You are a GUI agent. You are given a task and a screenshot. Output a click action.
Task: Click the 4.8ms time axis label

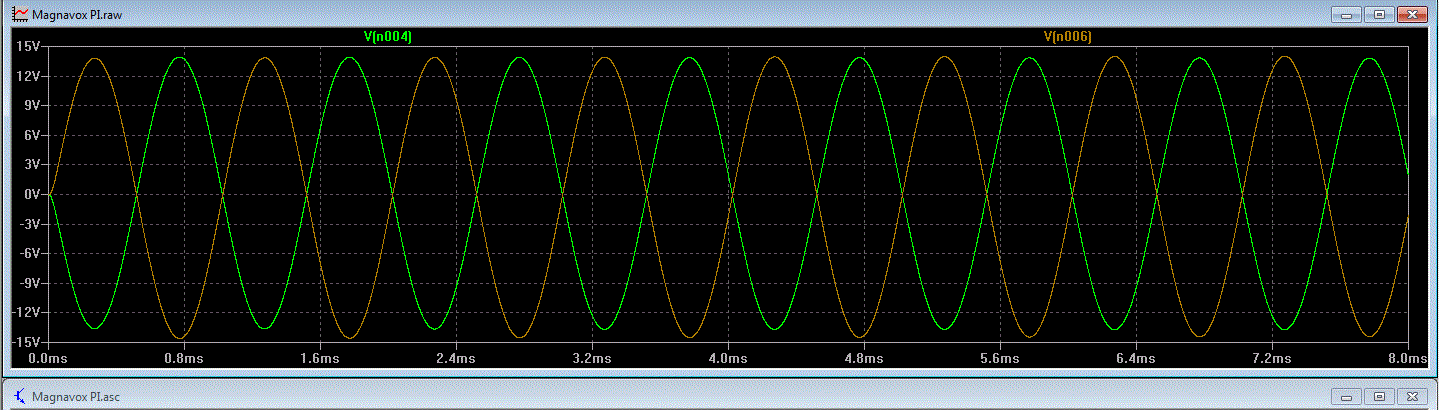[864, 358]
